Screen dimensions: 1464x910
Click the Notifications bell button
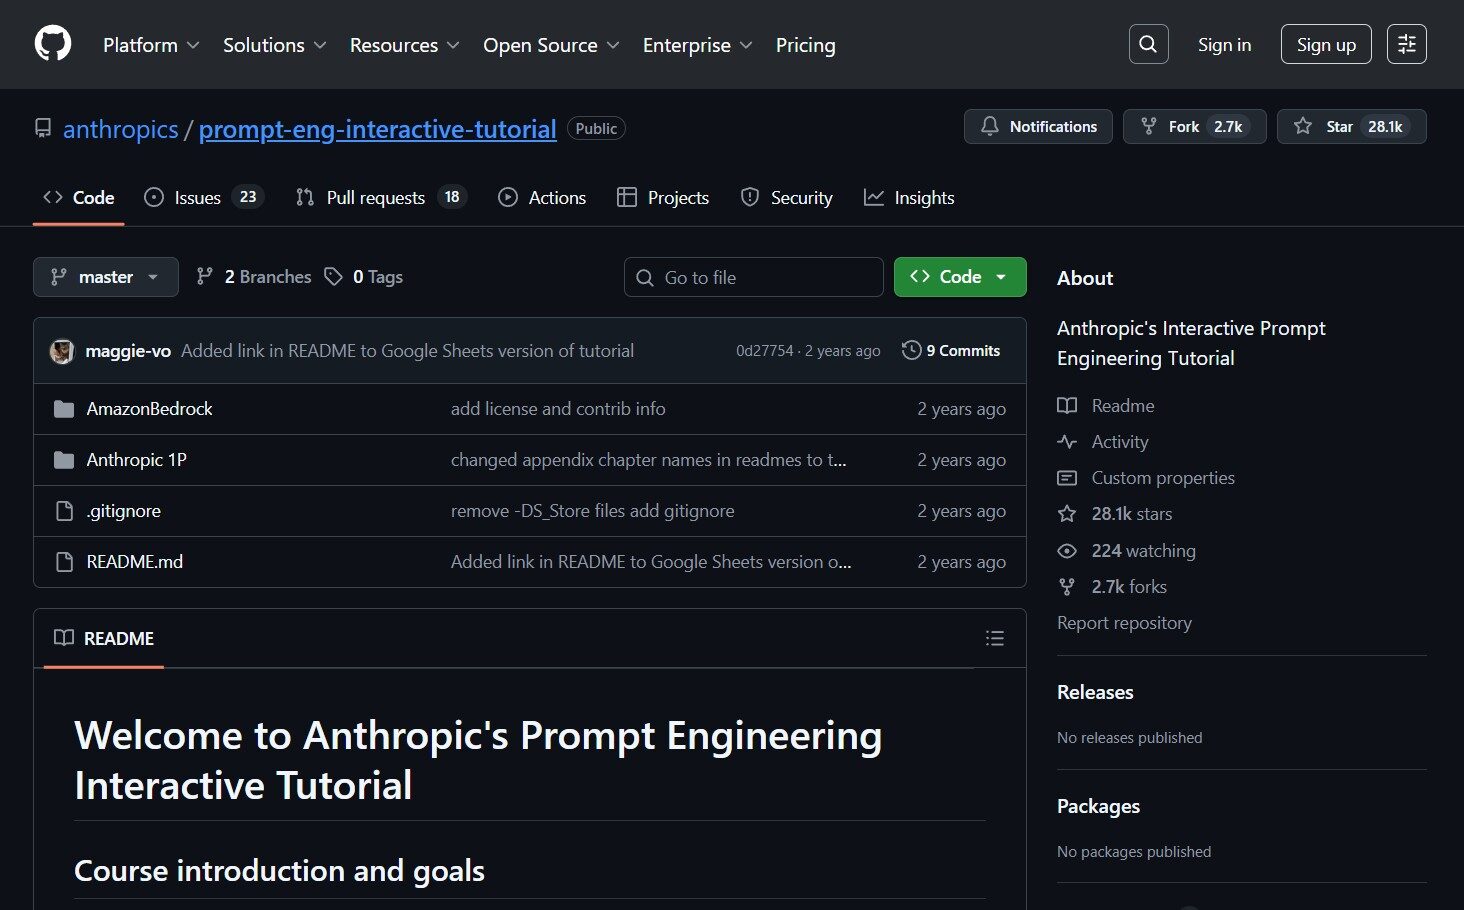[x=1038, y=127]
